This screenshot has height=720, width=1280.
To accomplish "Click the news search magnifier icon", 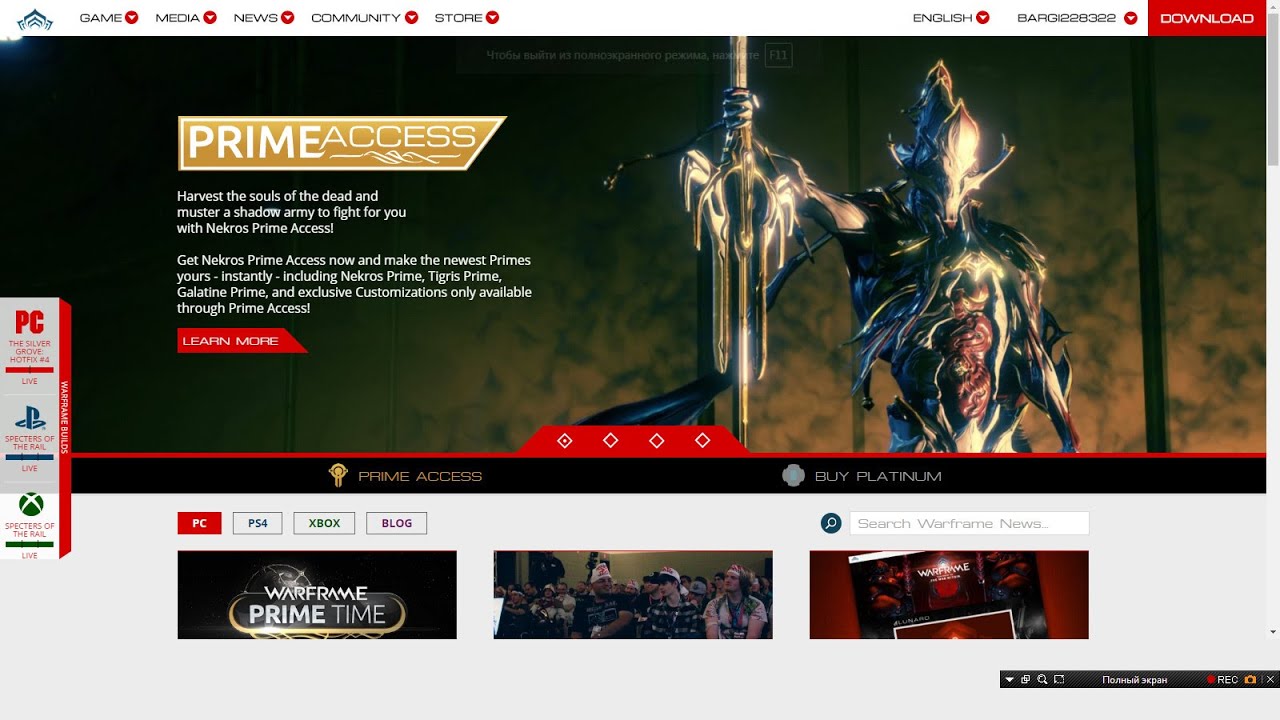I will click(831, 523).
